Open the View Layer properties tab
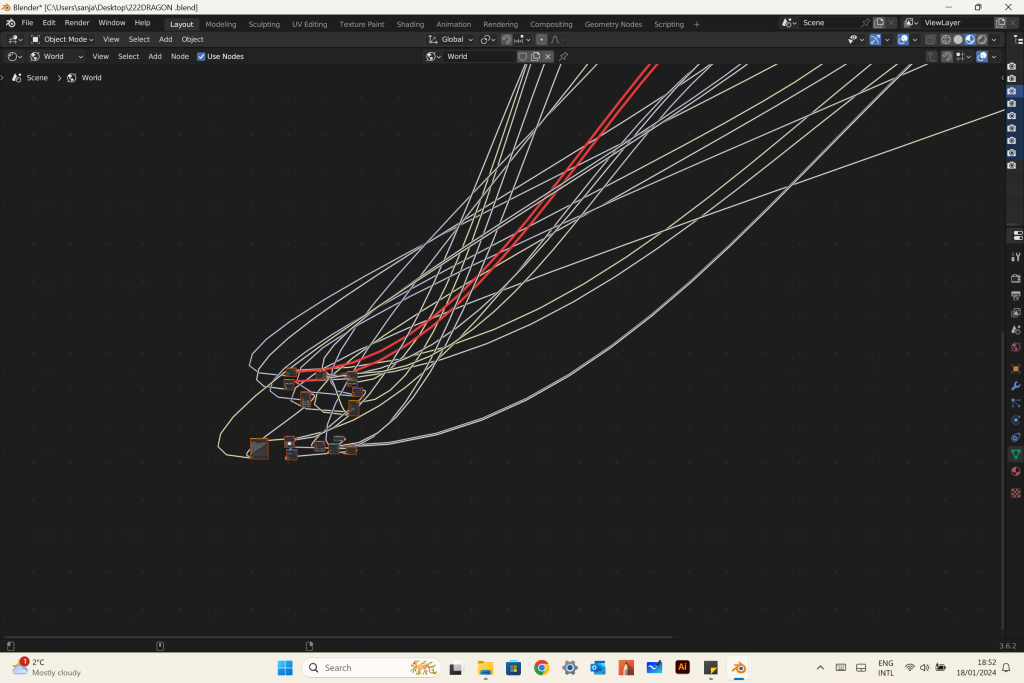Image resolution: width=1024 pixels, height=683 pixels. tap(1016, 313)
